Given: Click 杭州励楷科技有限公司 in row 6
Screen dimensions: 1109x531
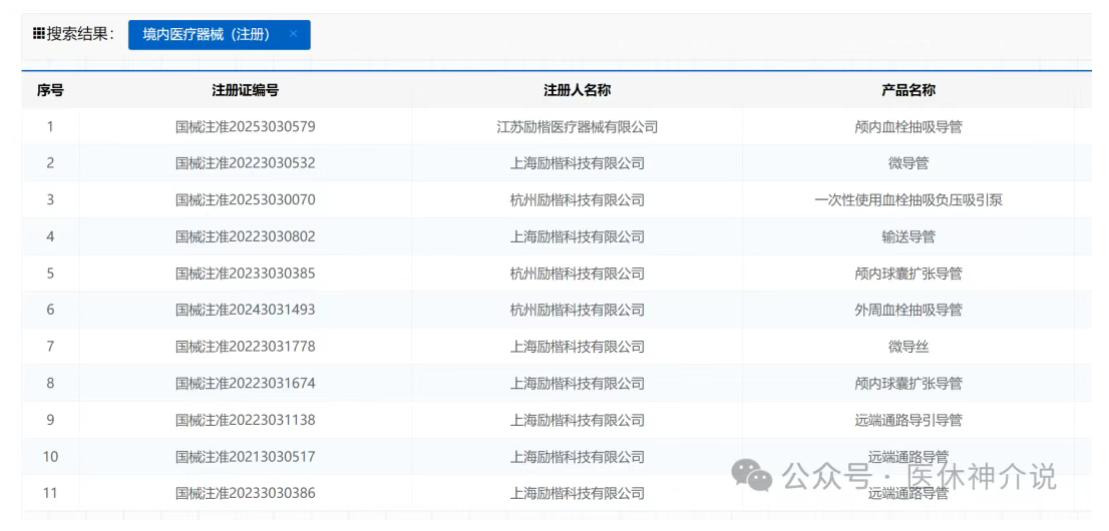Looking at the screenshot, I should tap(577, 310).
